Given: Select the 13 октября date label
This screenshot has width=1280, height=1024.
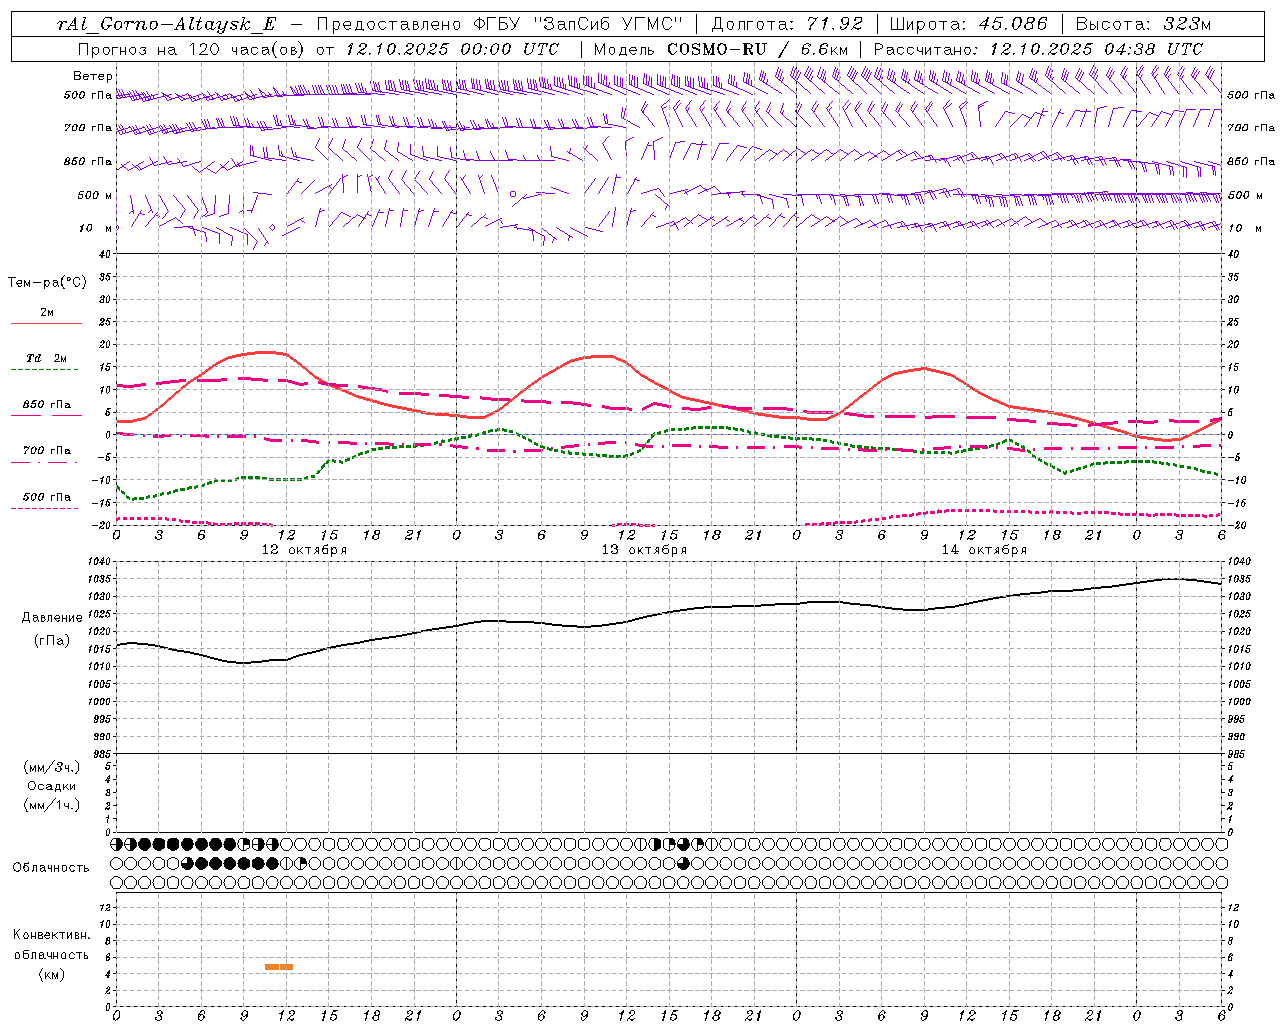Looking at the screenshot, I should coord(644,550).
